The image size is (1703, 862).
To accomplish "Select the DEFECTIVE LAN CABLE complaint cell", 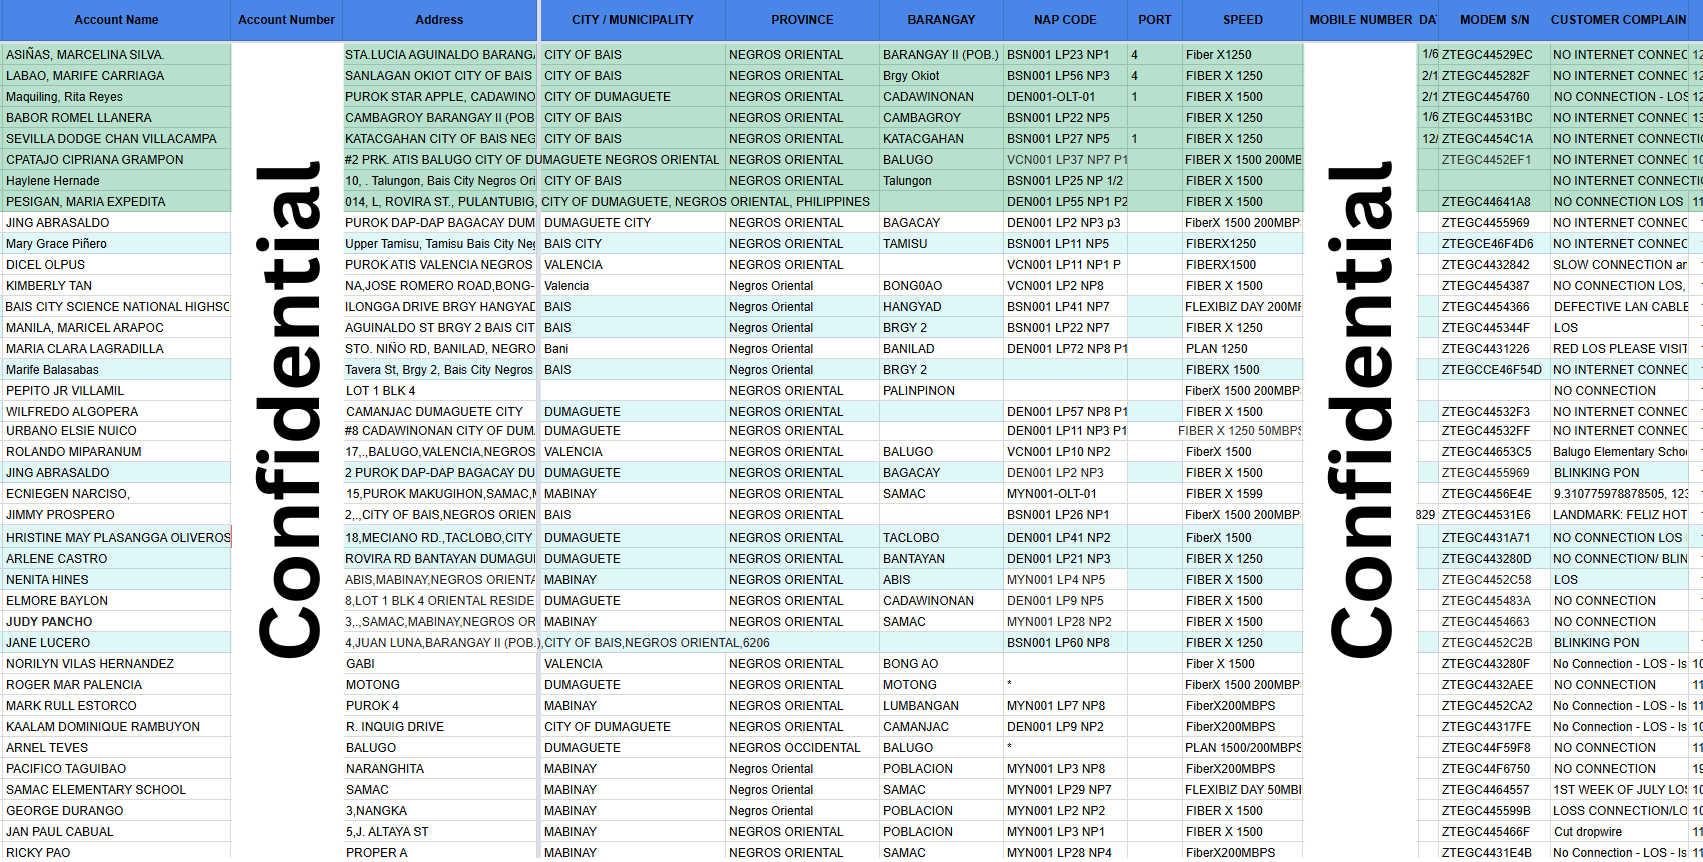I will 1619,307.
